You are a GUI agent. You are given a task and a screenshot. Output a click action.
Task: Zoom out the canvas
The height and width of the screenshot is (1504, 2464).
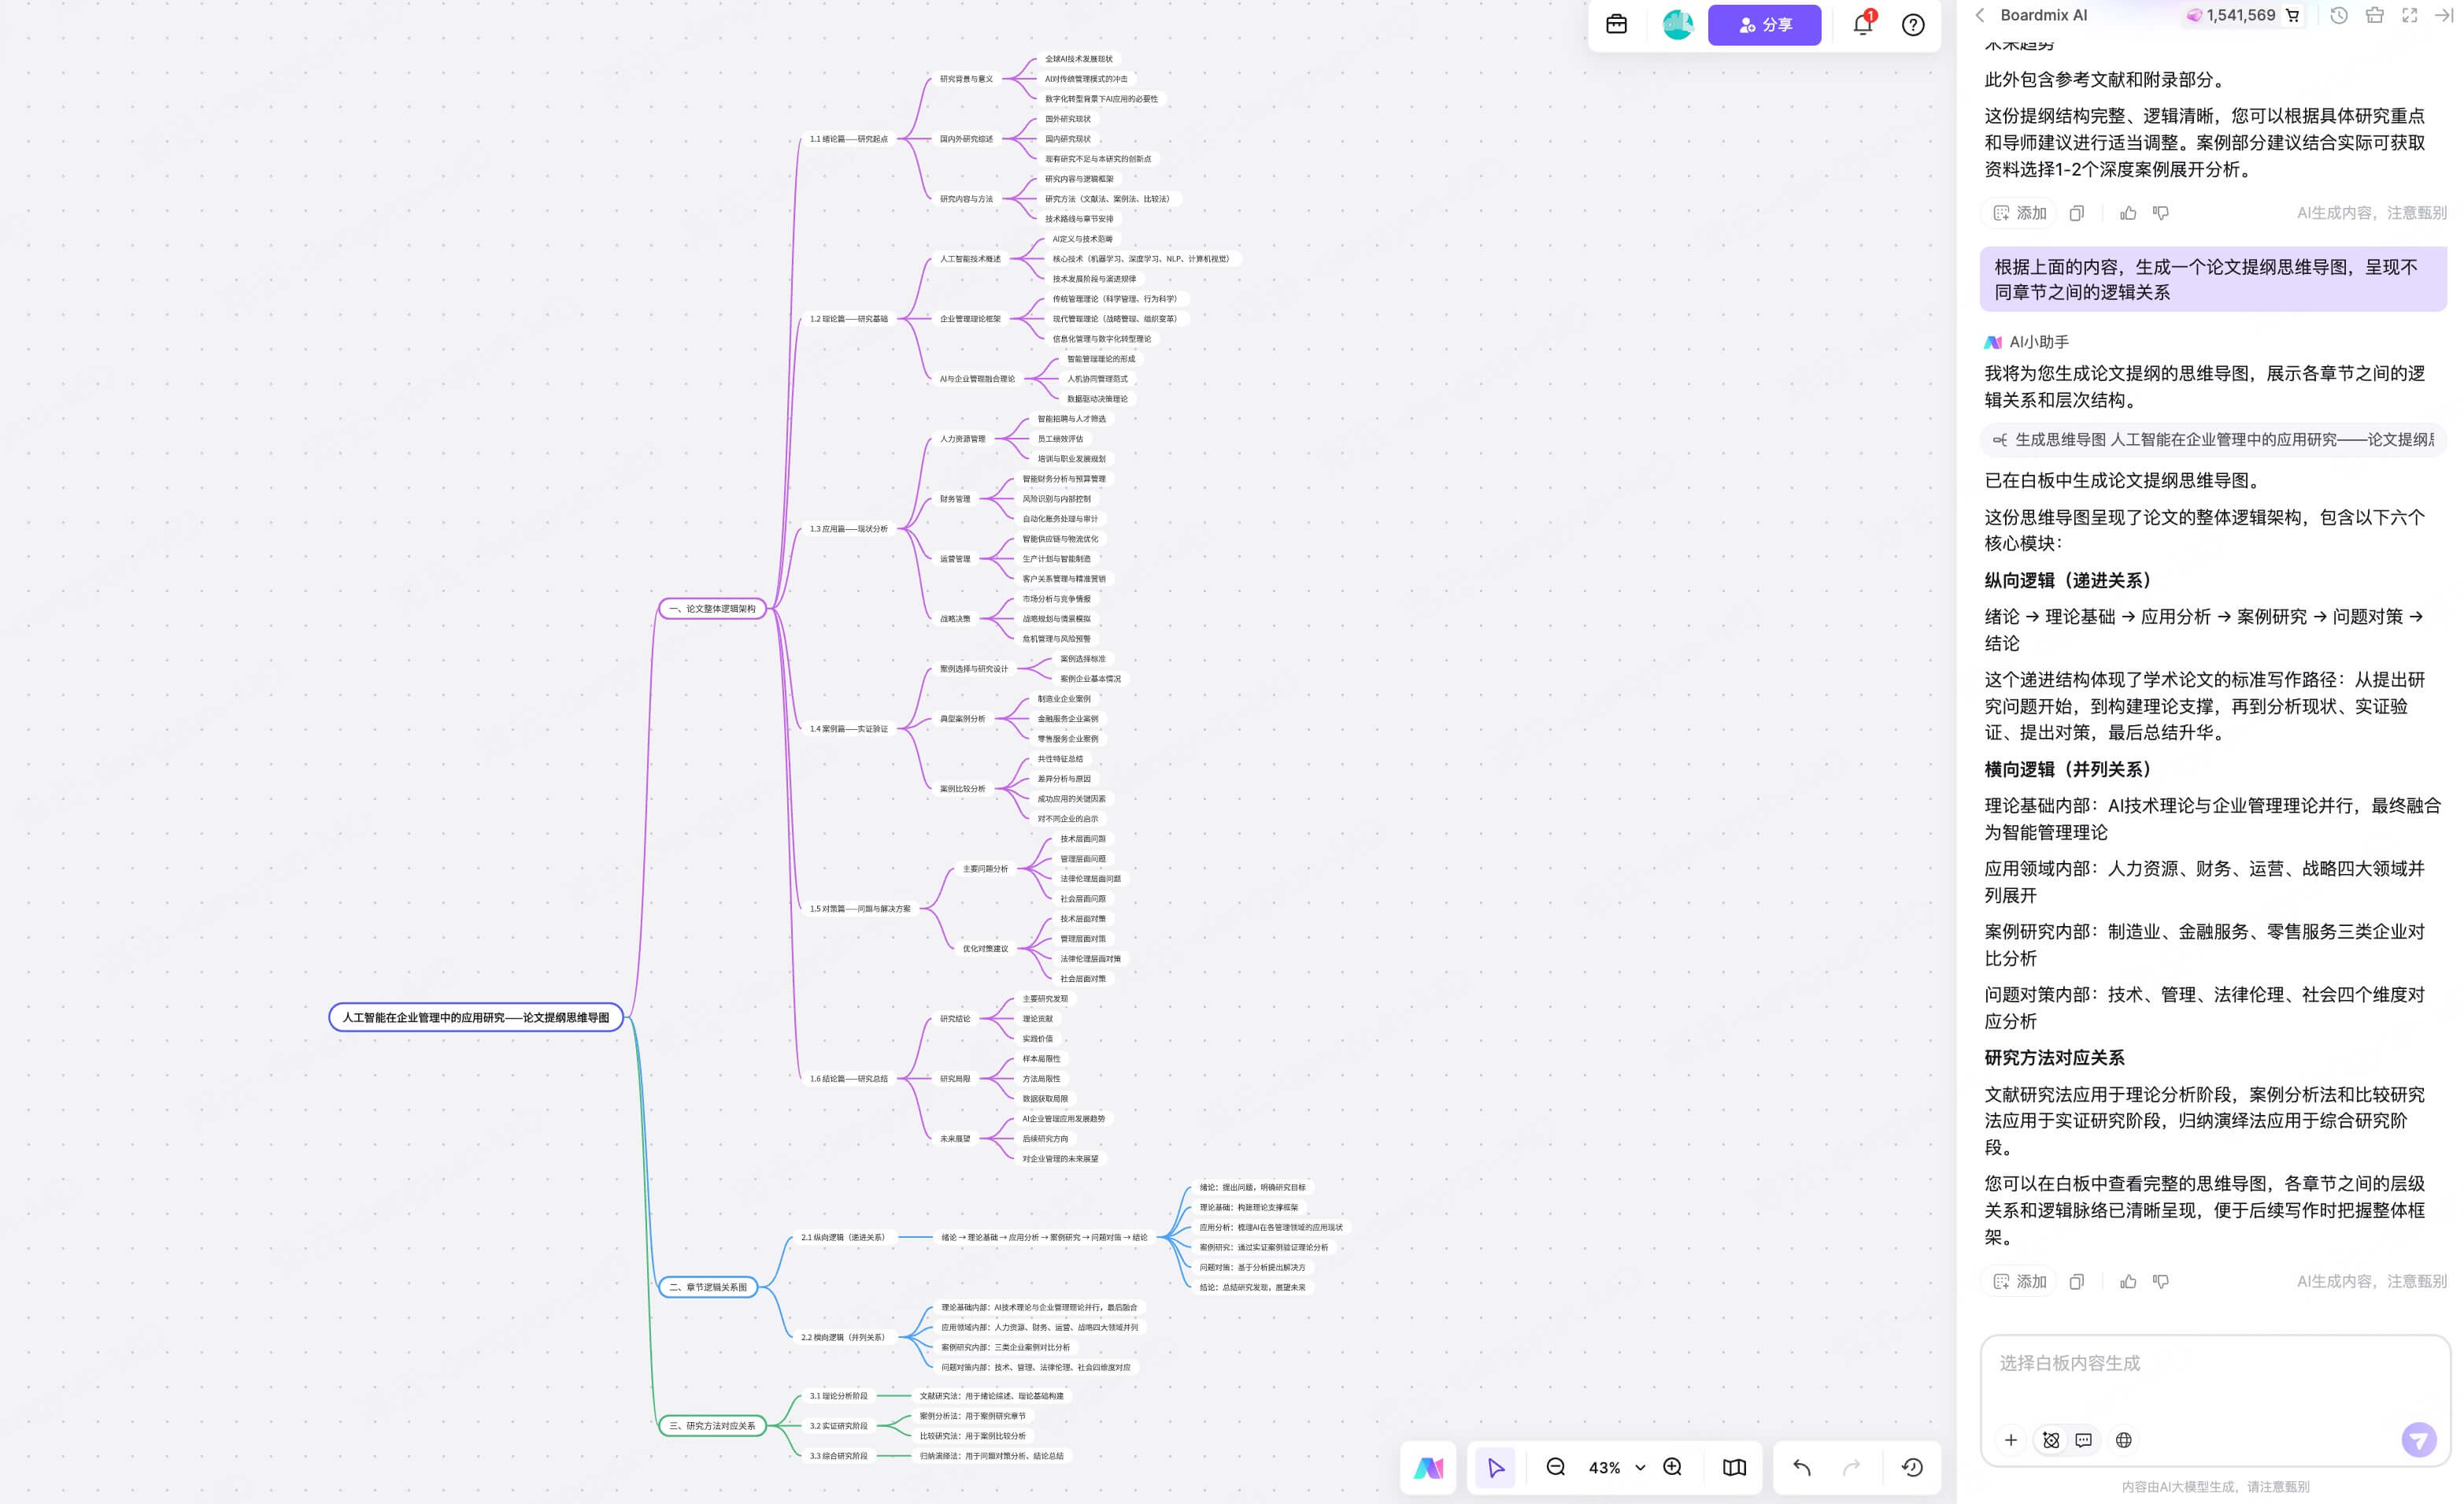tap(1555, 1467)
